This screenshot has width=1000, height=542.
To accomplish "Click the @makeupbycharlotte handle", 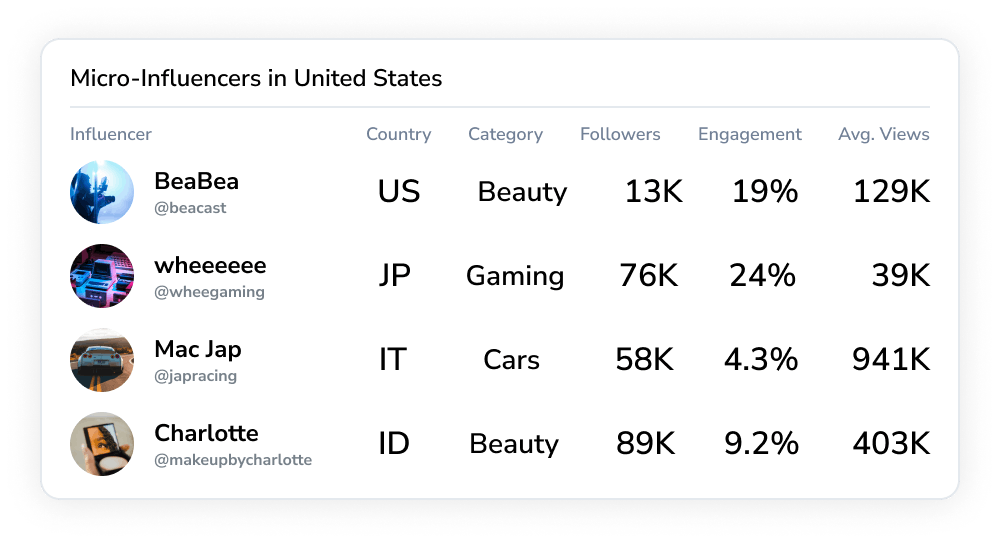I will point(233,460).
